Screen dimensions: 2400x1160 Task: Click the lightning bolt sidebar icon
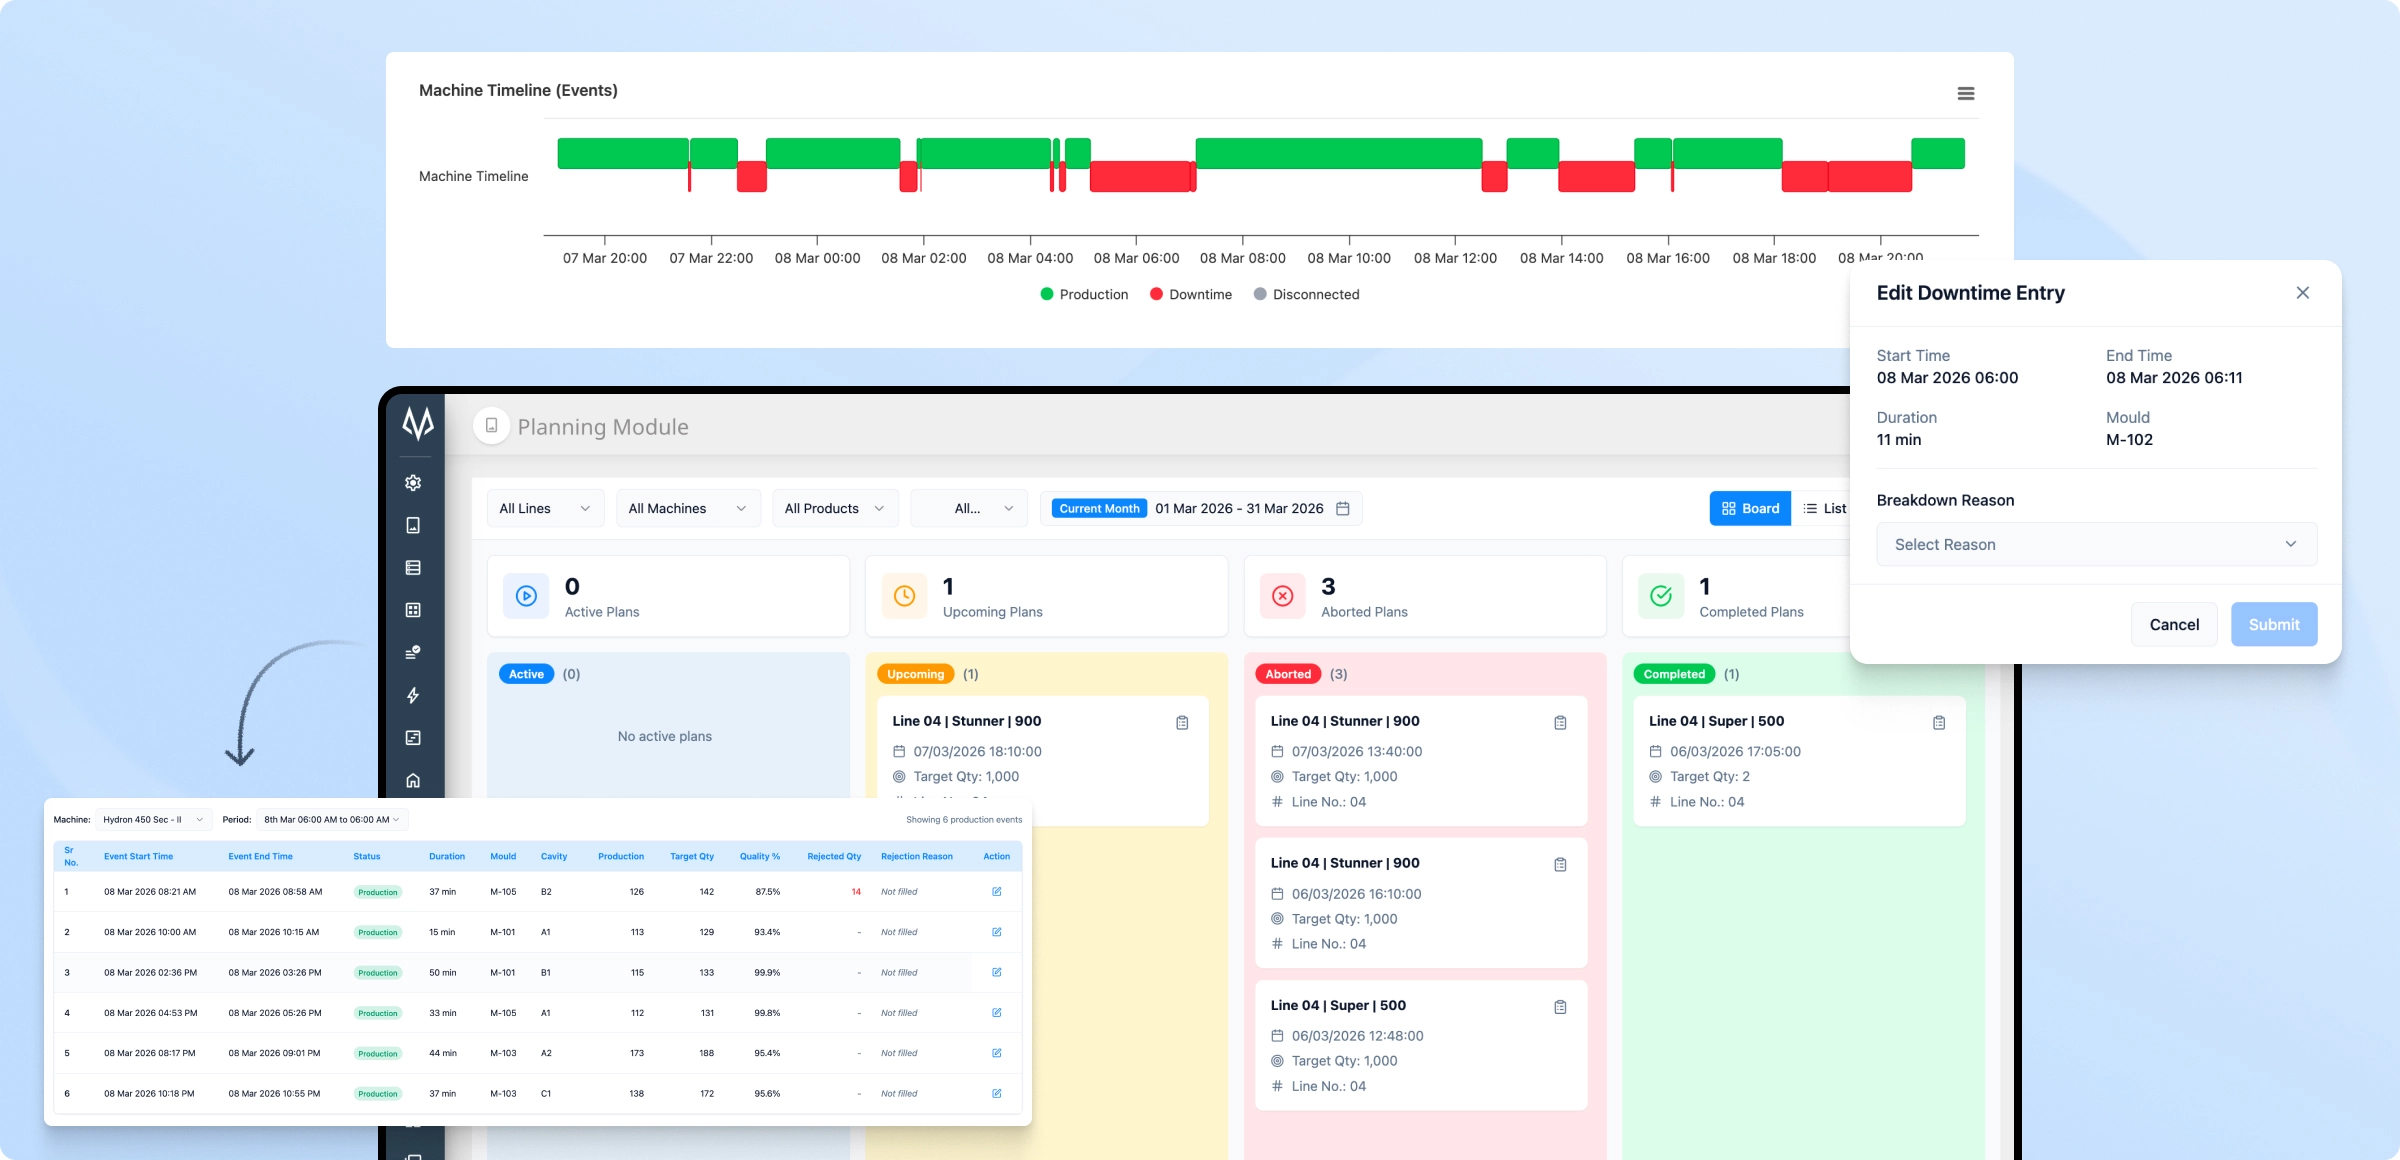pos(413,695)
